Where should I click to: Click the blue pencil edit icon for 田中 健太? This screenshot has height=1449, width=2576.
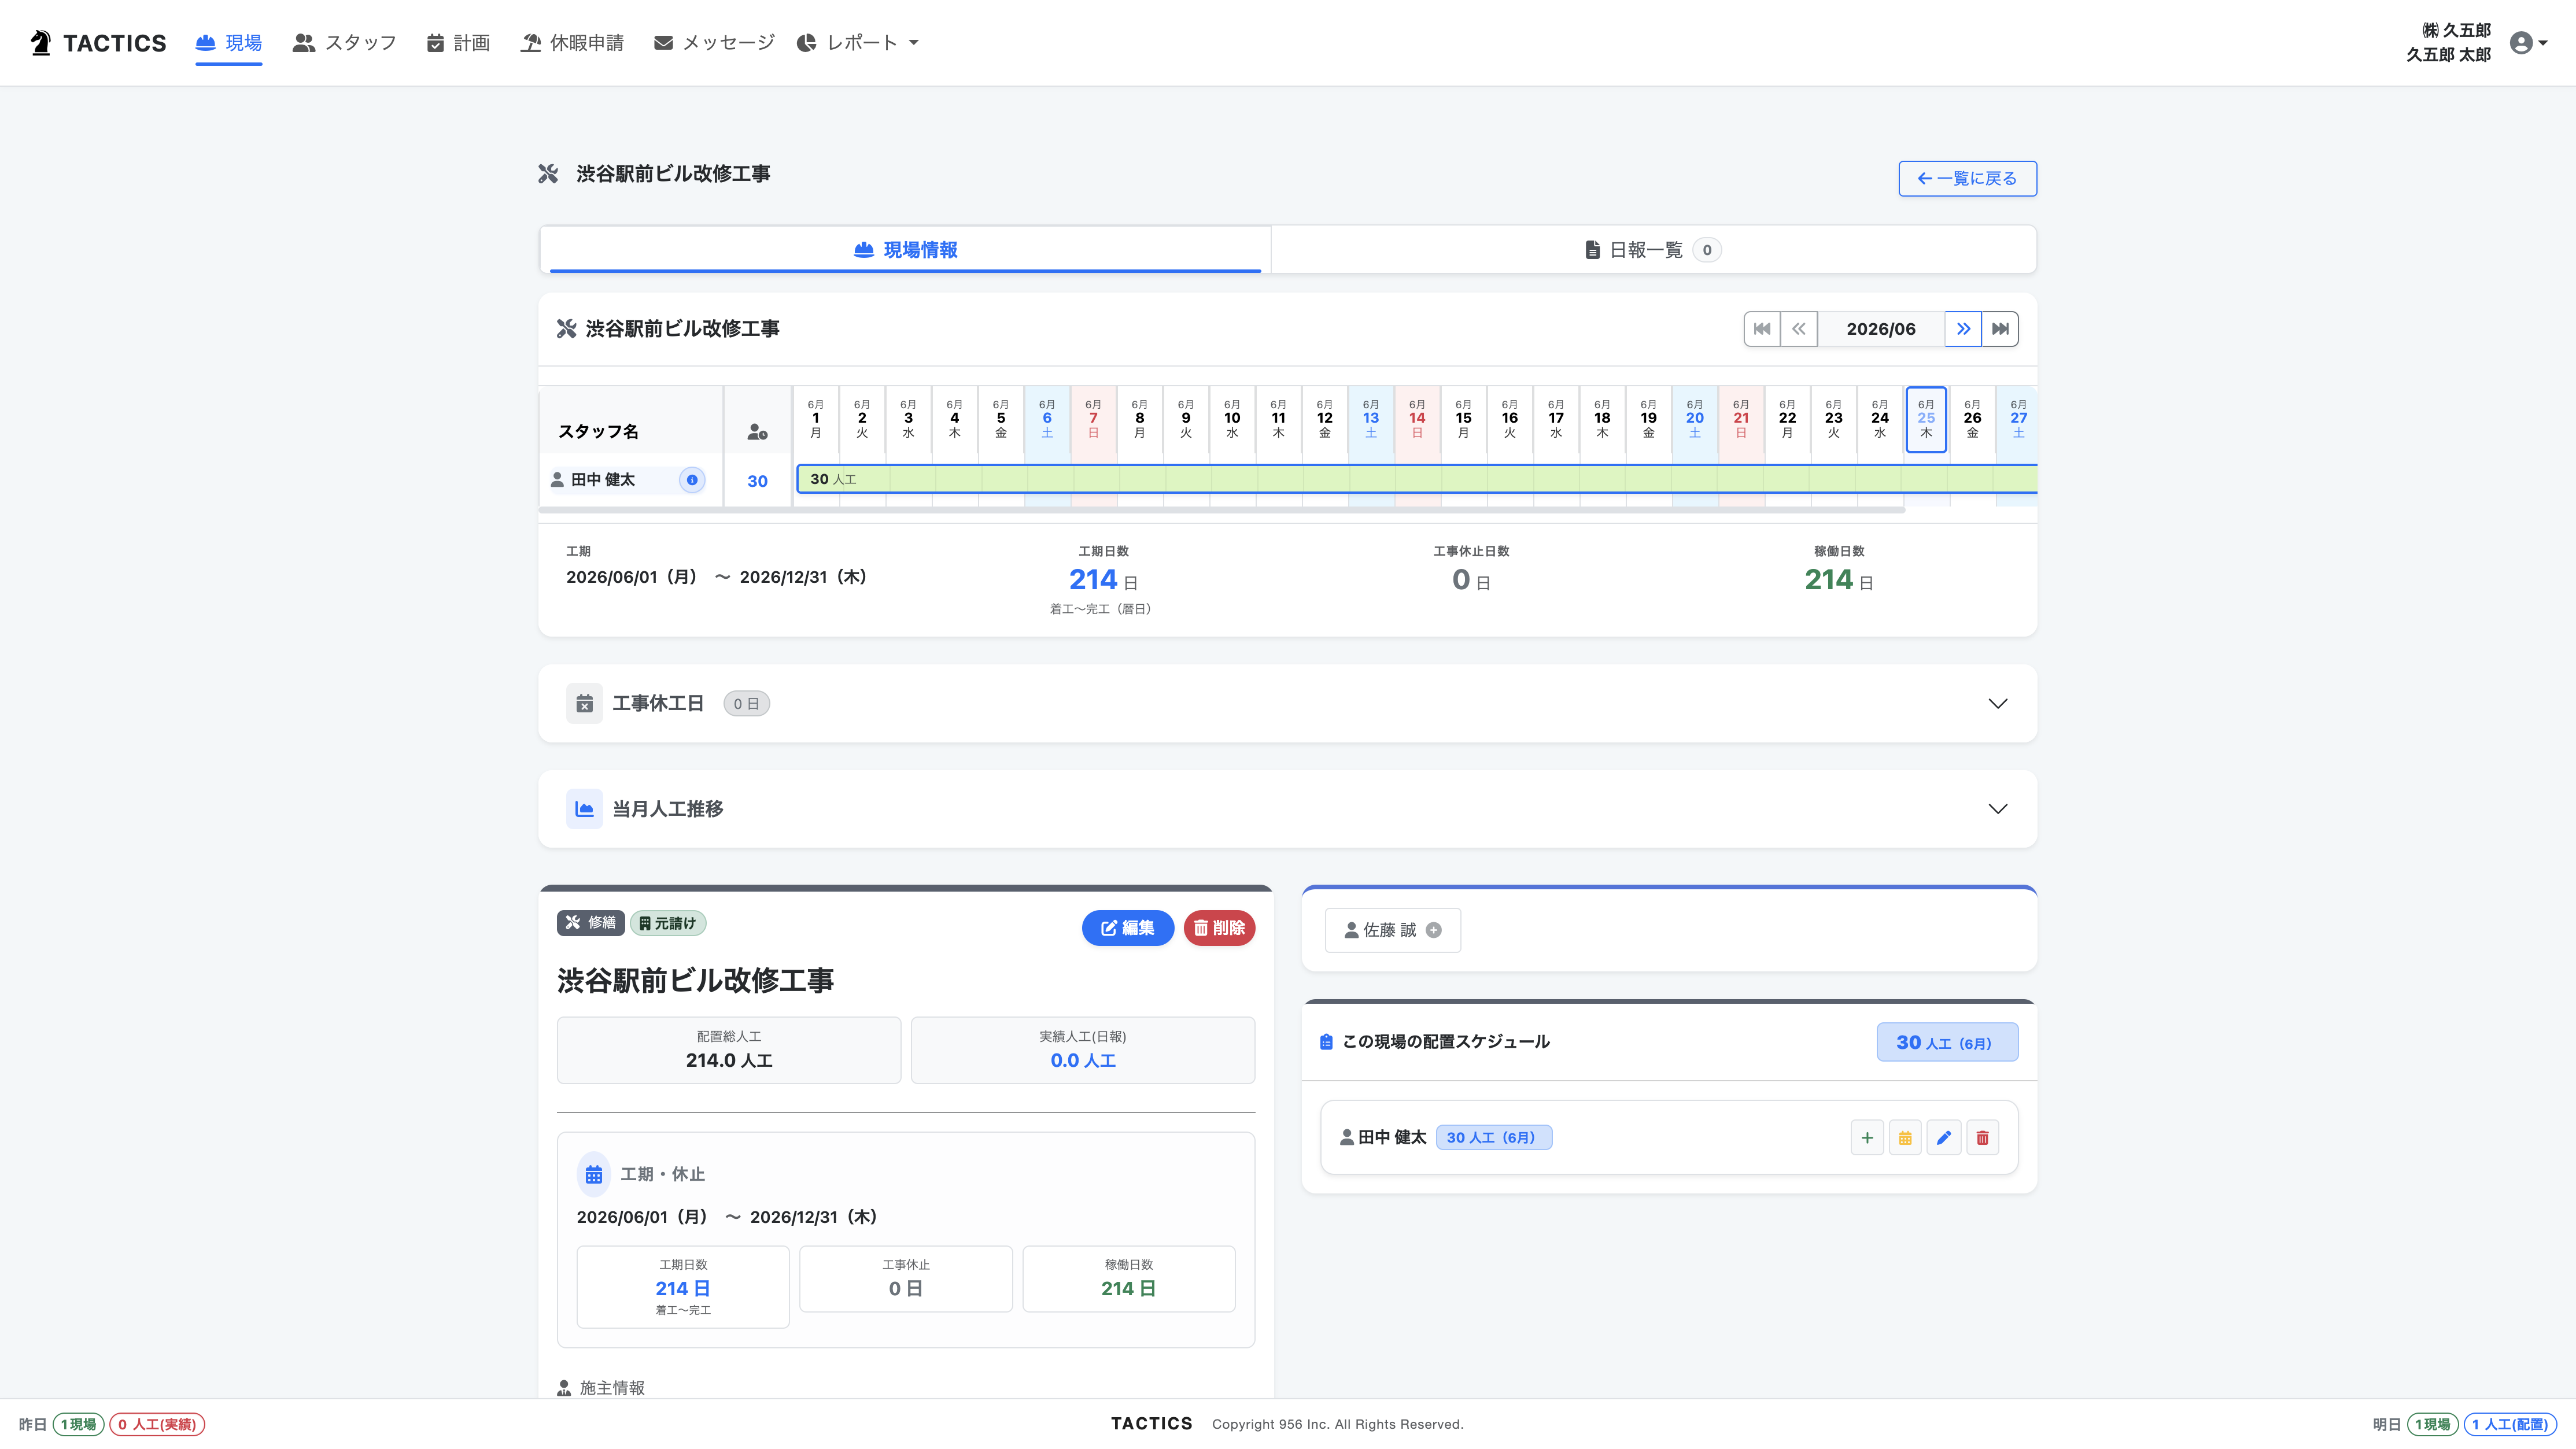pyautogui.click(x=1944, y=1137)
